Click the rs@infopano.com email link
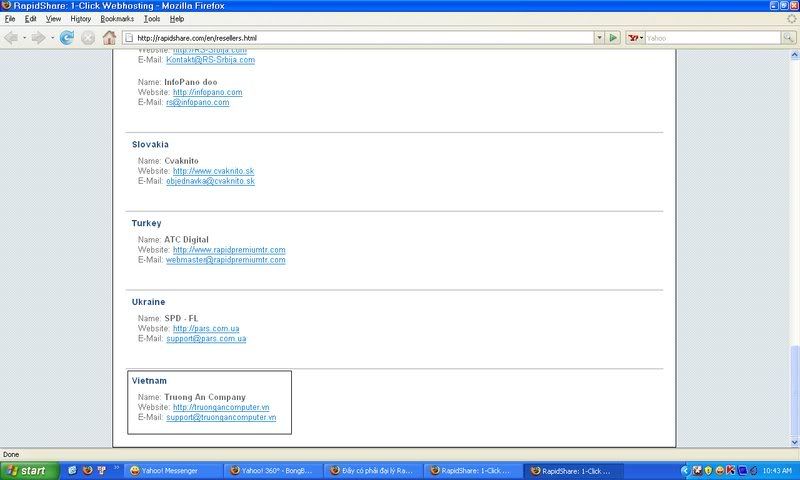The image size is (800, 480). click(x=197, y=103)
